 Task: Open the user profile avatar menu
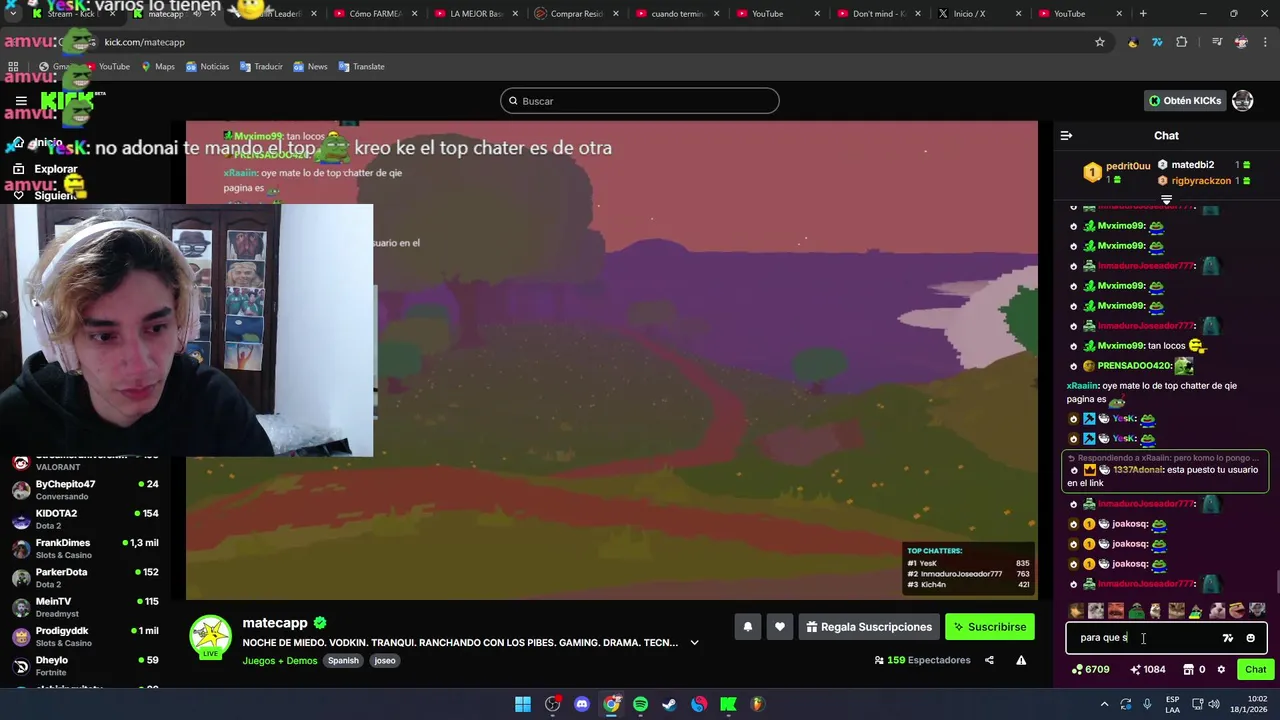1243,101
